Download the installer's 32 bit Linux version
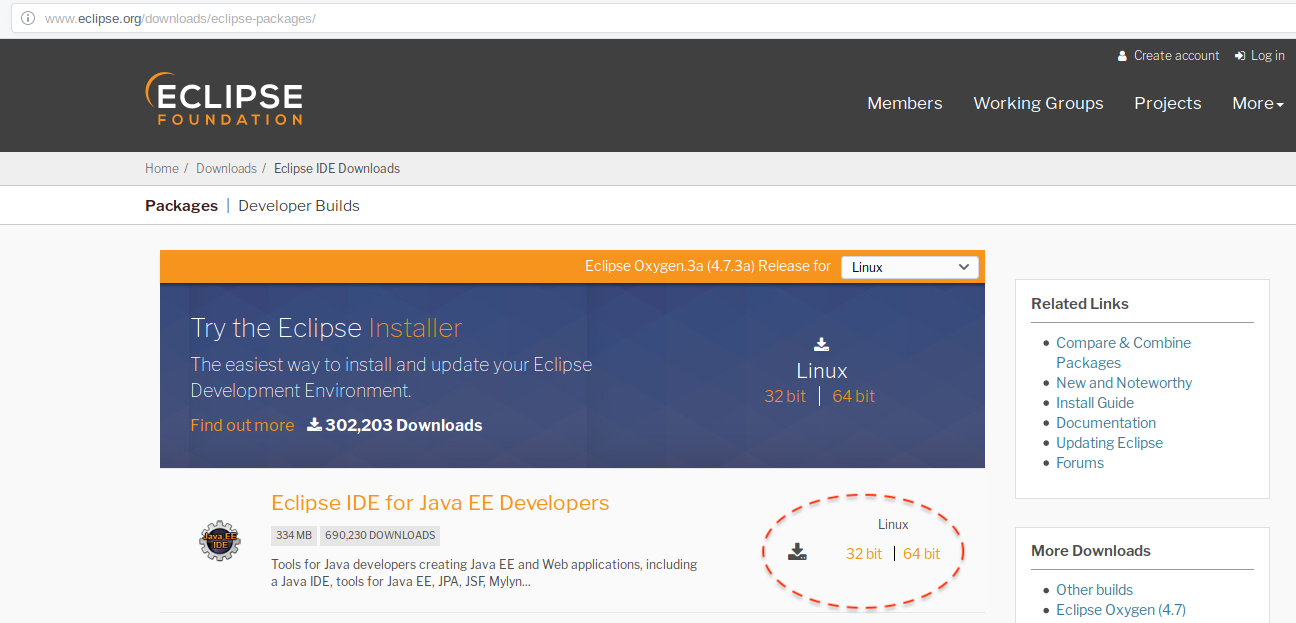Image resolution: width=1296 pixels, height=623 pixels. pyautogui.click(x=785, y=396)
